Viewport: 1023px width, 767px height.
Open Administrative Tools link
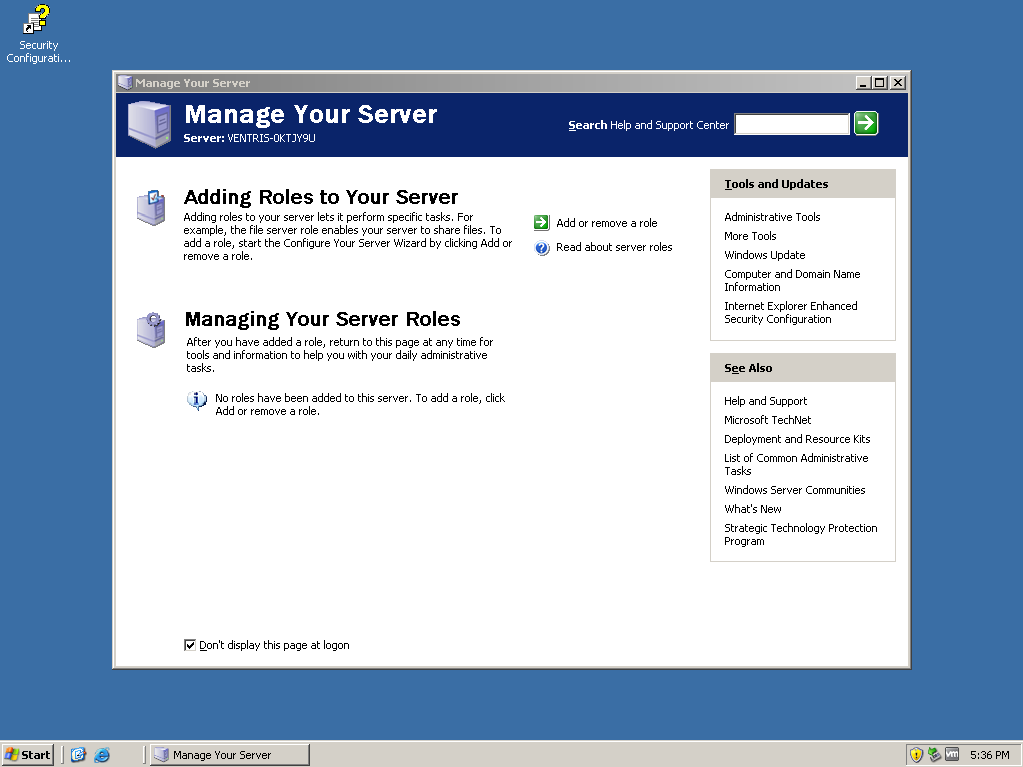pyautogui.click(x=772, y=217)
